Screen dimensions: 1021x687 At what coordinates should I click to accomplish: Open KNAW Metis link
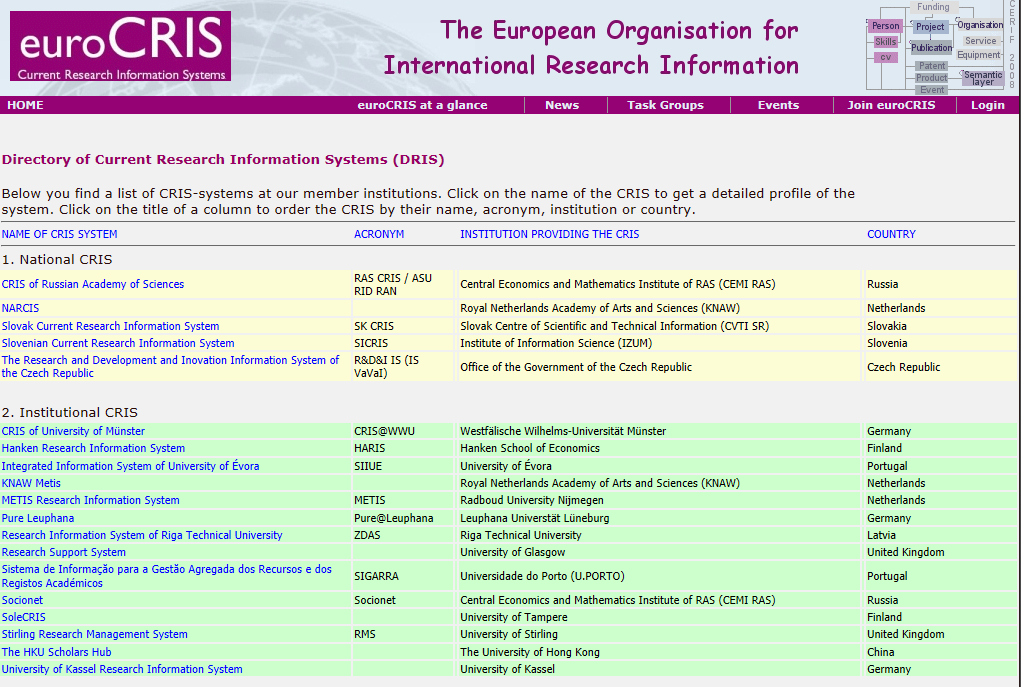coord(31,483)
